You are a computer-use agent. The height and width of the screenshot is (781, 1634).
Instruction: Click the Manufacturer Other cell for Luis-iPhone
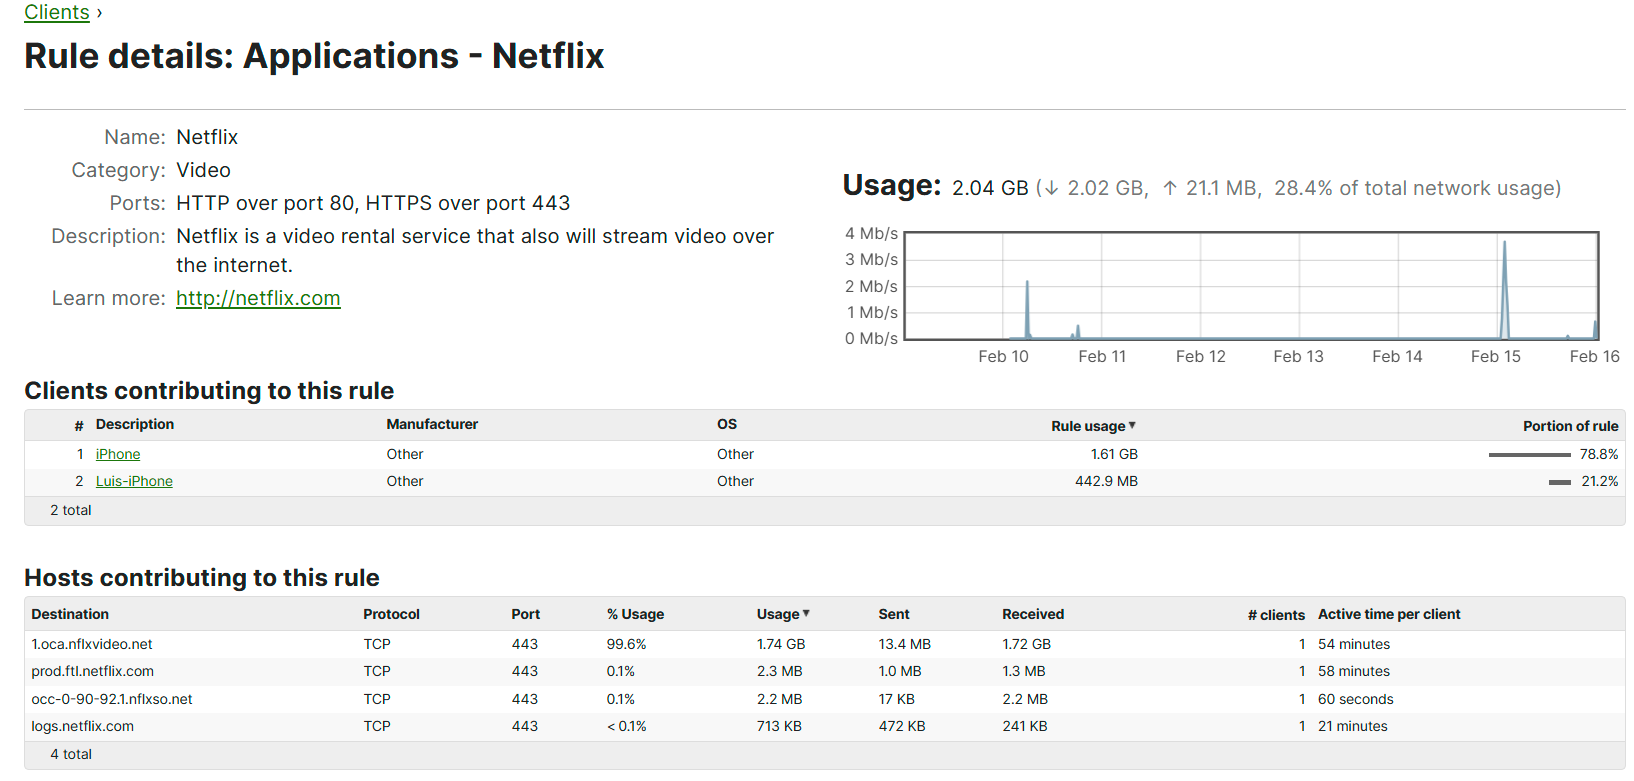405,481
